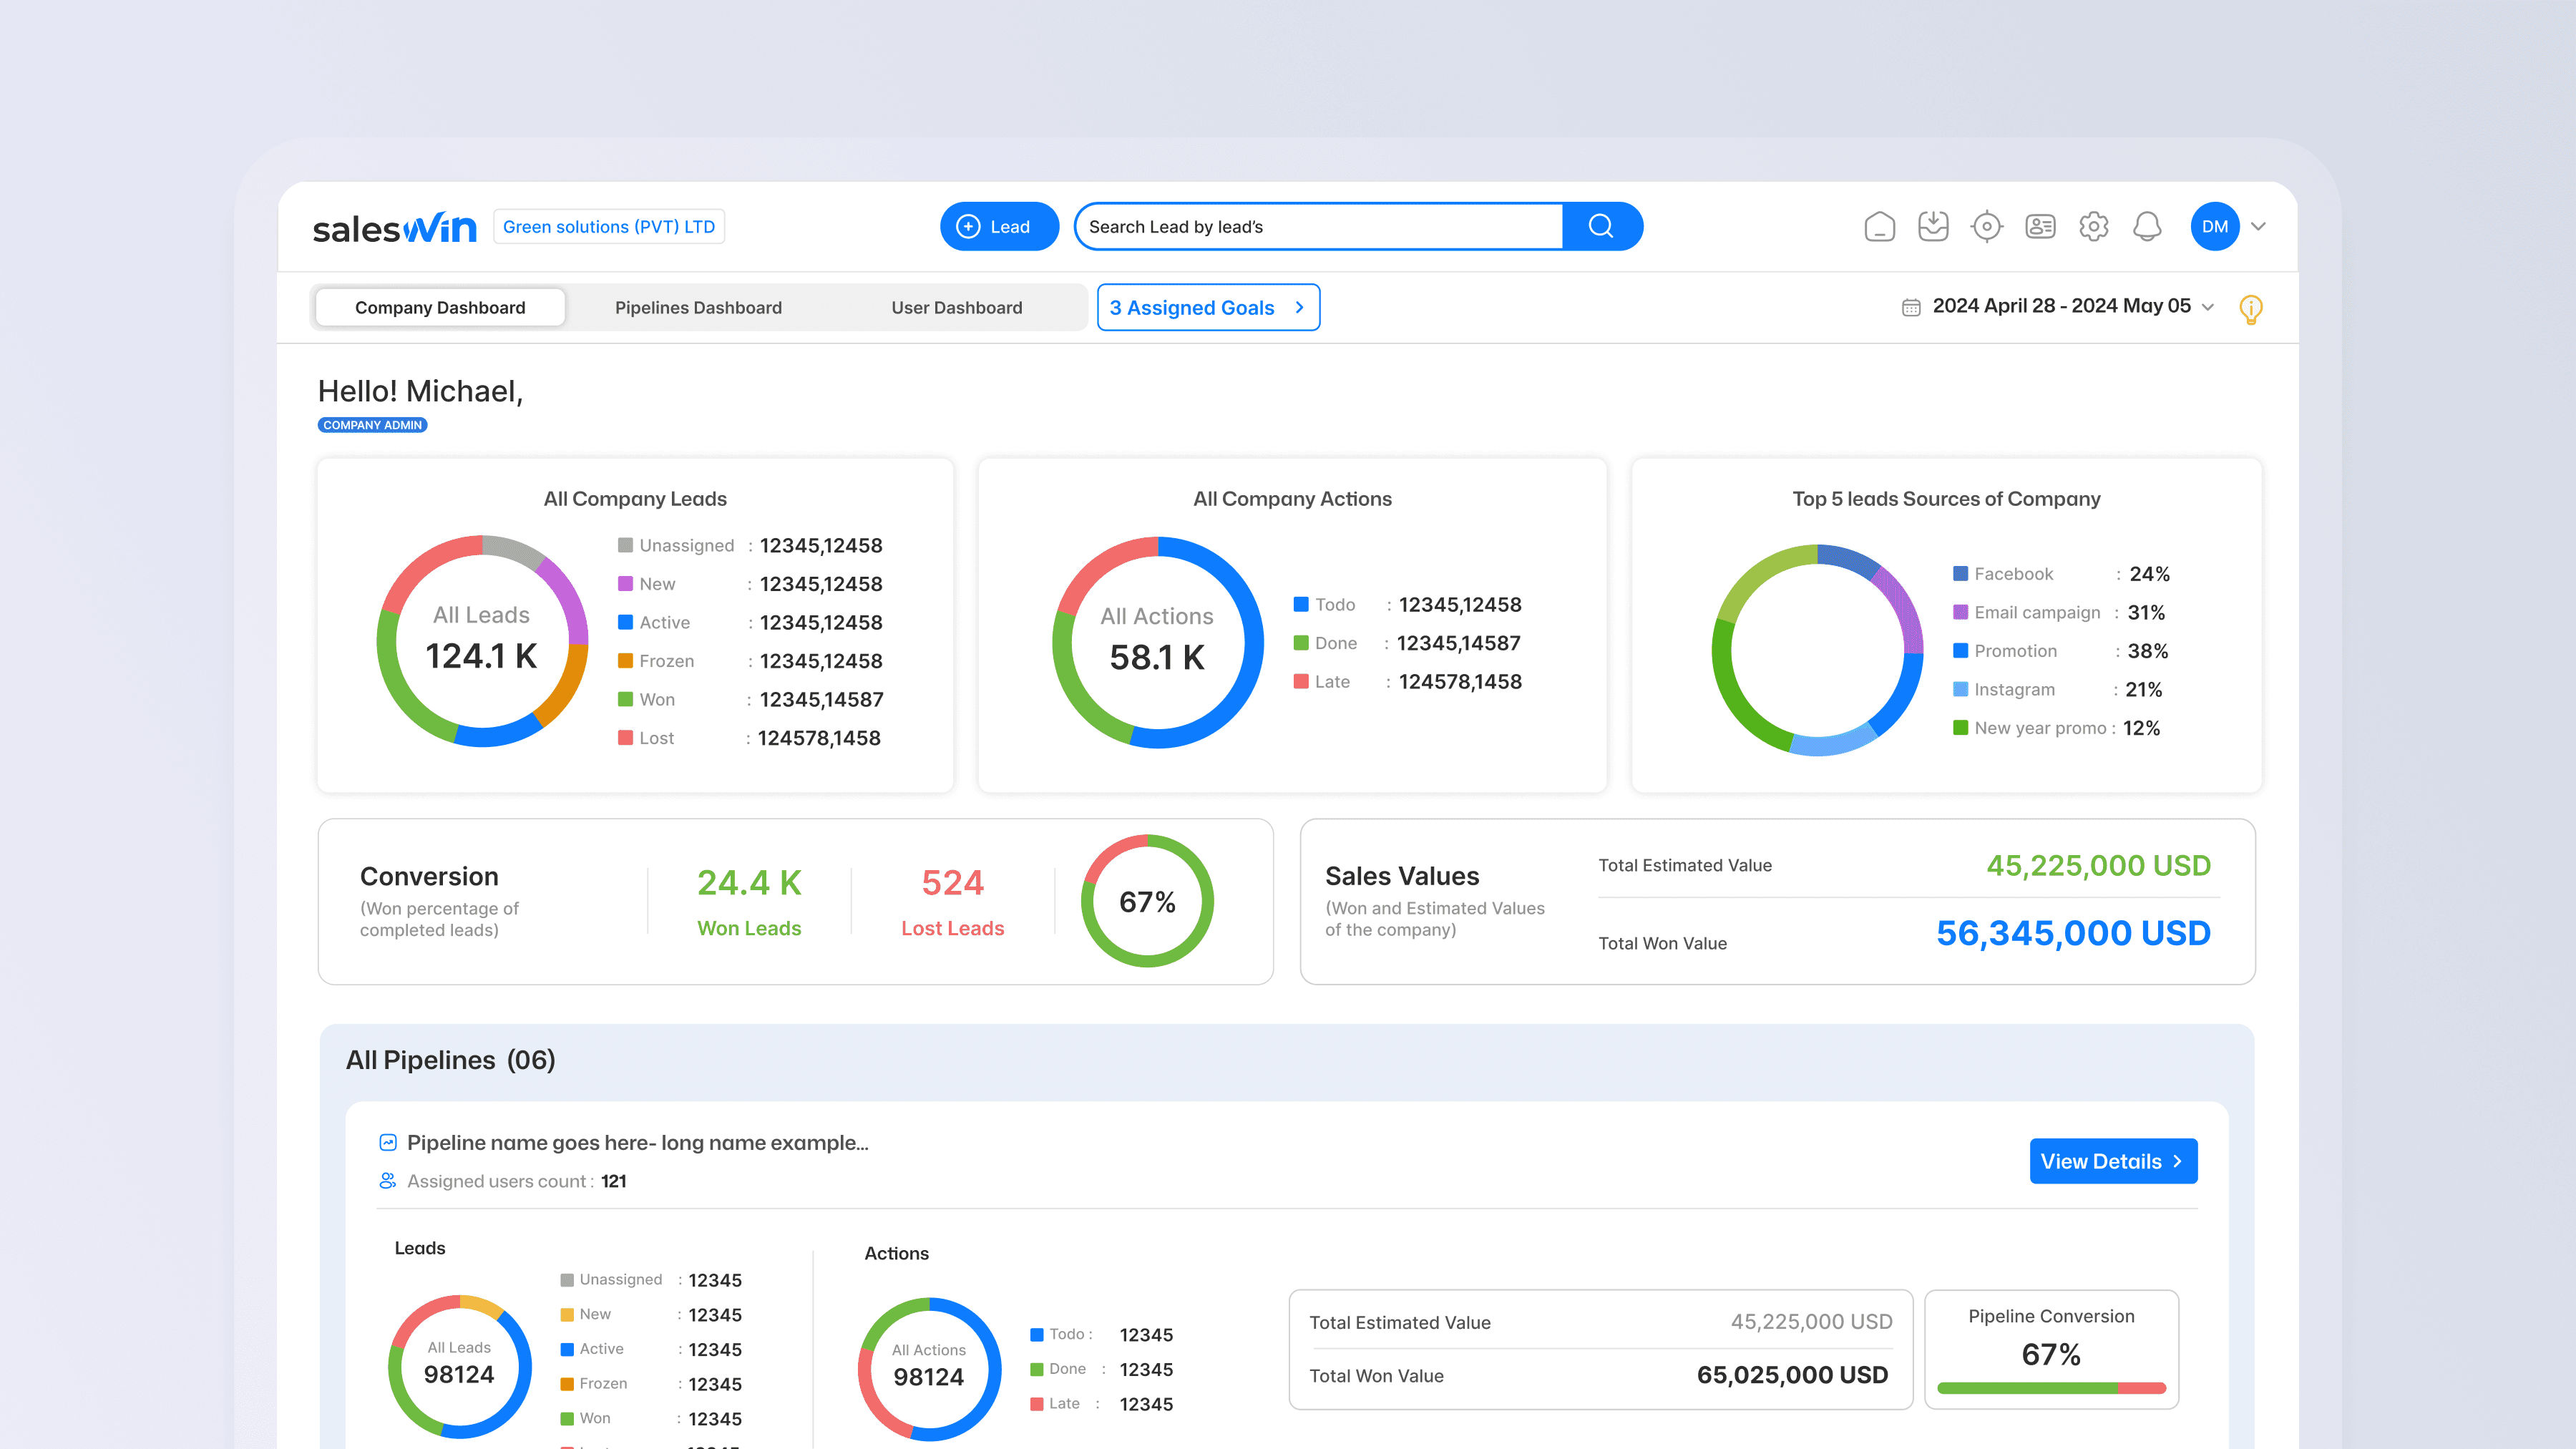2576x1449 pixels.
Task: Open the Green solutions (PVT) LTD company selector
Action: [609, 227]
